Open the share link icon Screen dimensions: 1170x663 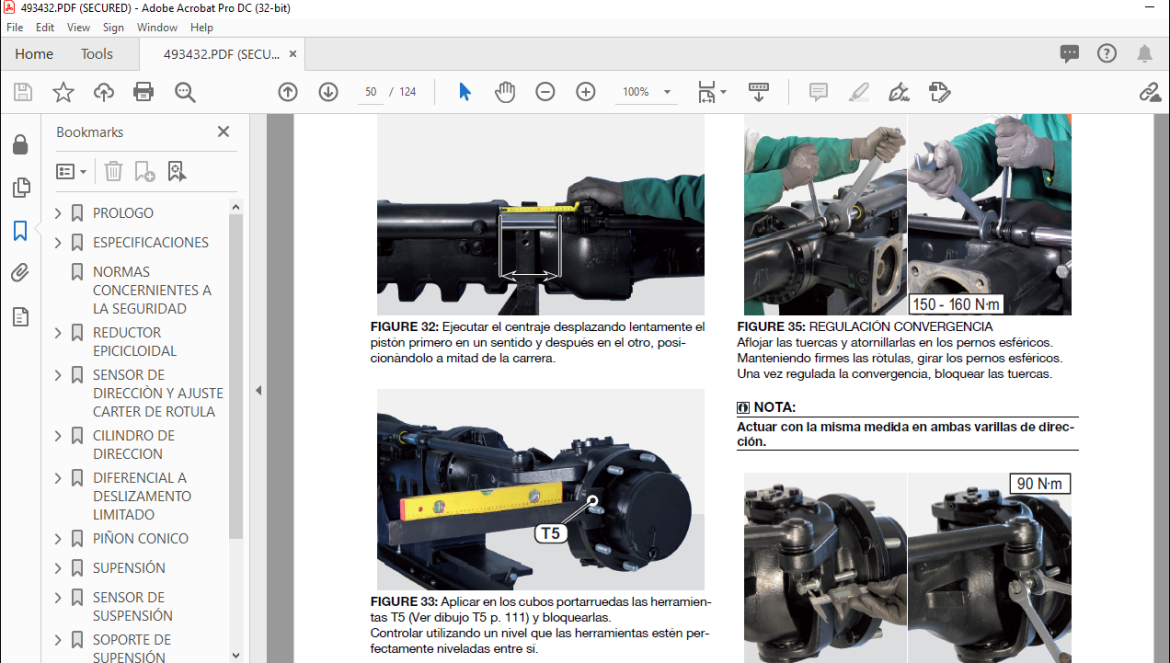(1150, 92)
